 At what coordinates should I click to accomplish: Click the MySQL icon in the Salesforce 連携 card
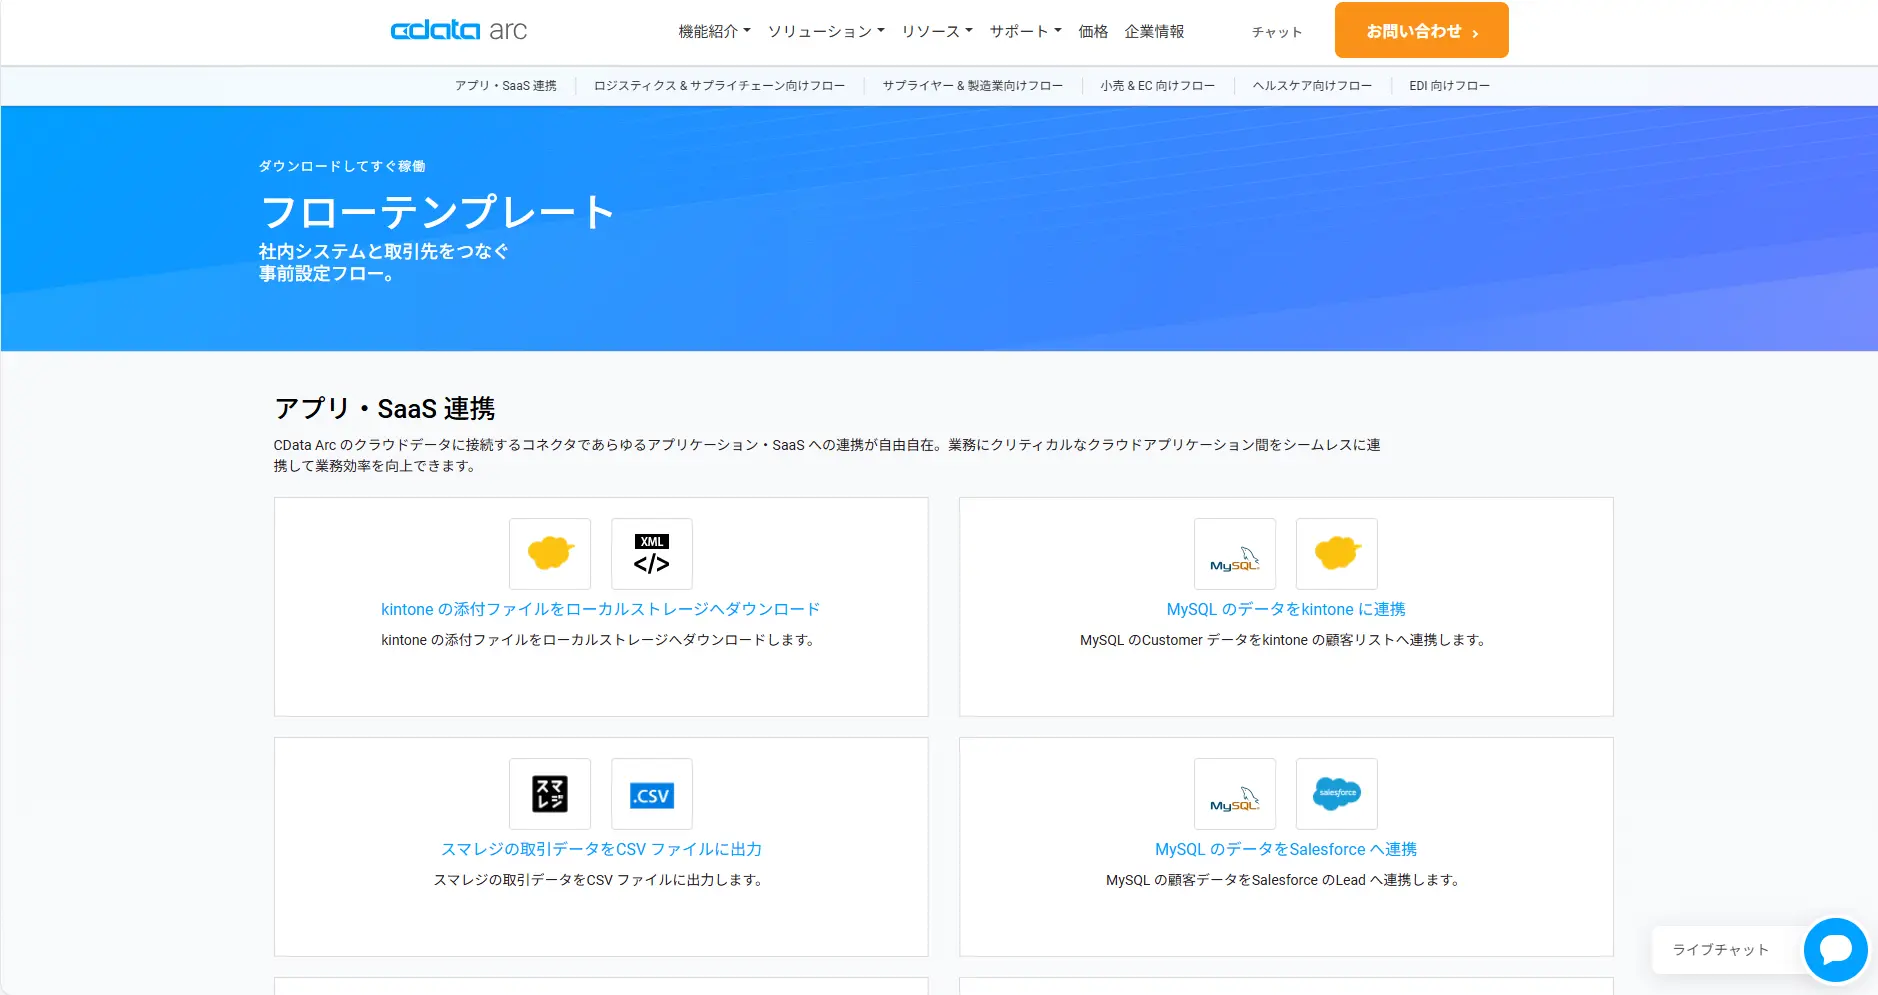point(1235,794)
